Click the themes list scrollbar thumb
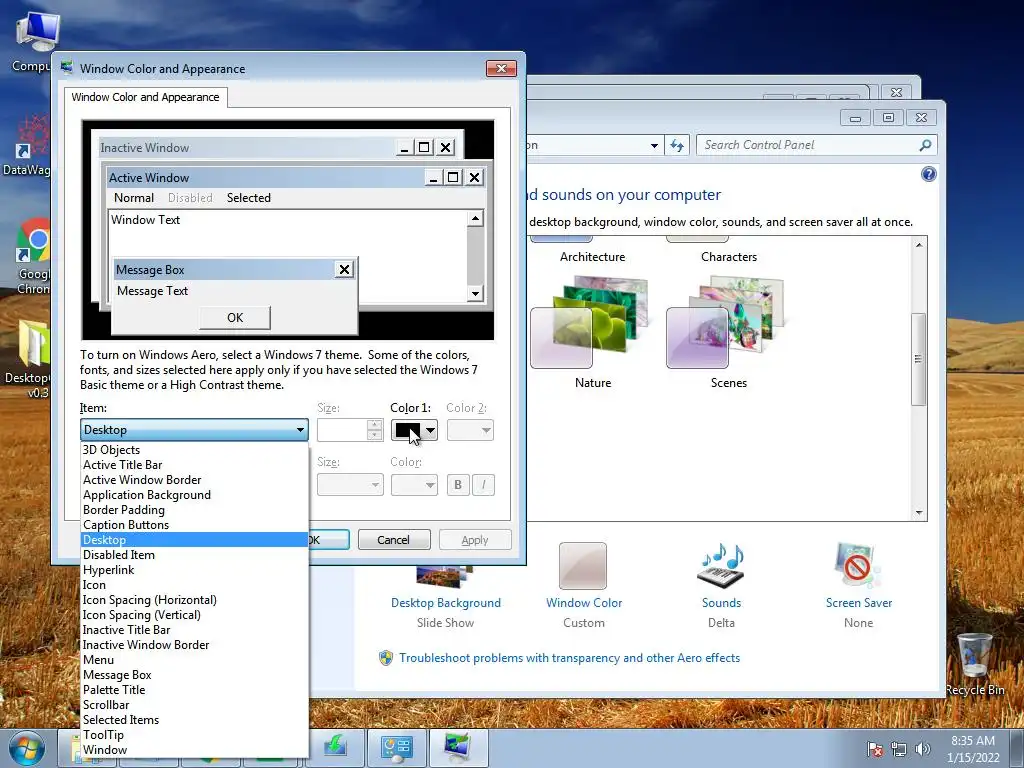The height and width of the screenshot is (768, 1024). pos(918,359)
